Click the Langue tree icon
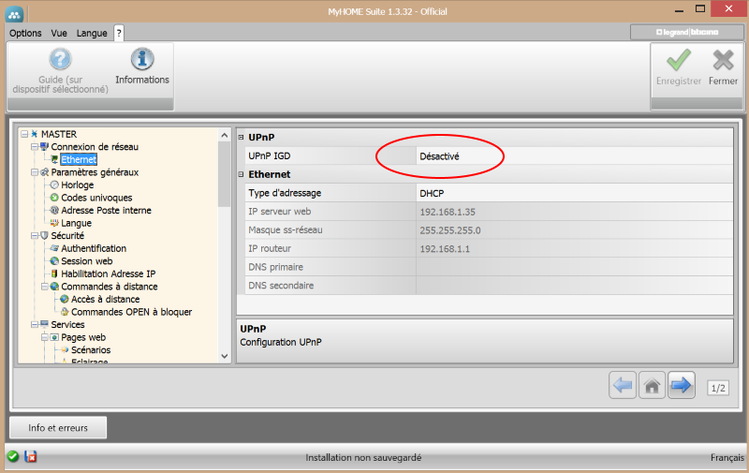 pyautogui.click(x=54, y=223)
